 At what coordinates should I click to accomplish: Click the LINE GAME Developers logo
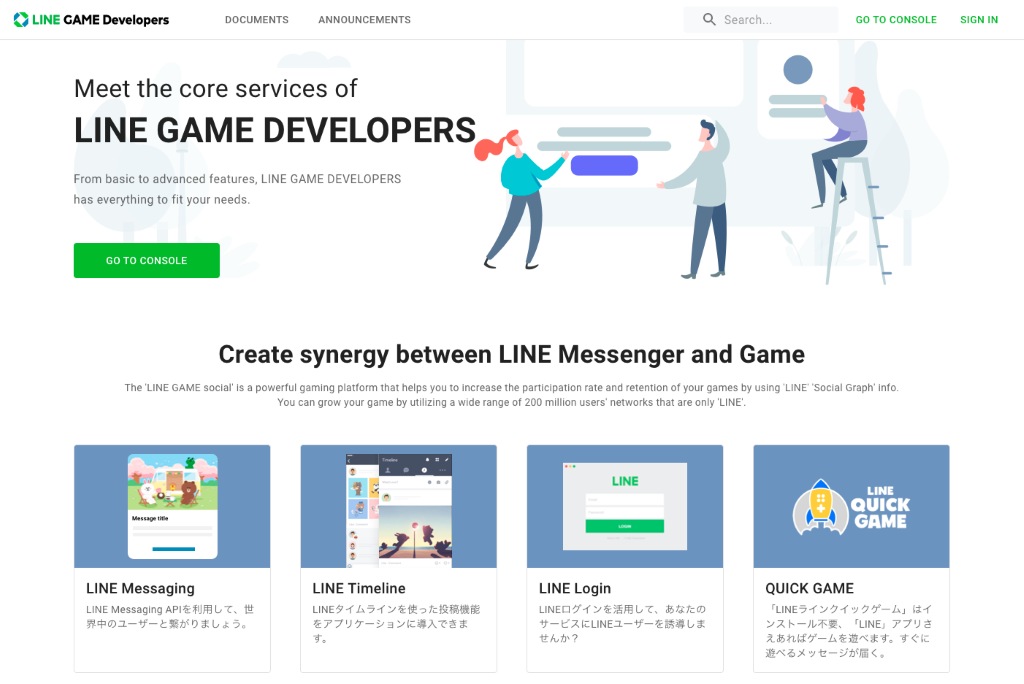[91, 20]
